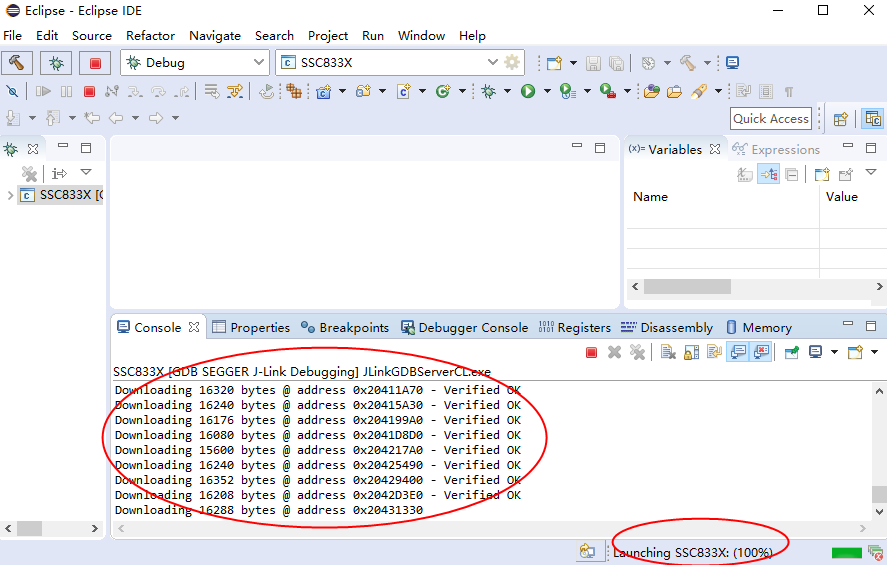Click Remove Launch gray X icon
The width and height of the screenshot is (887, 565).
[x=614, y=353]
